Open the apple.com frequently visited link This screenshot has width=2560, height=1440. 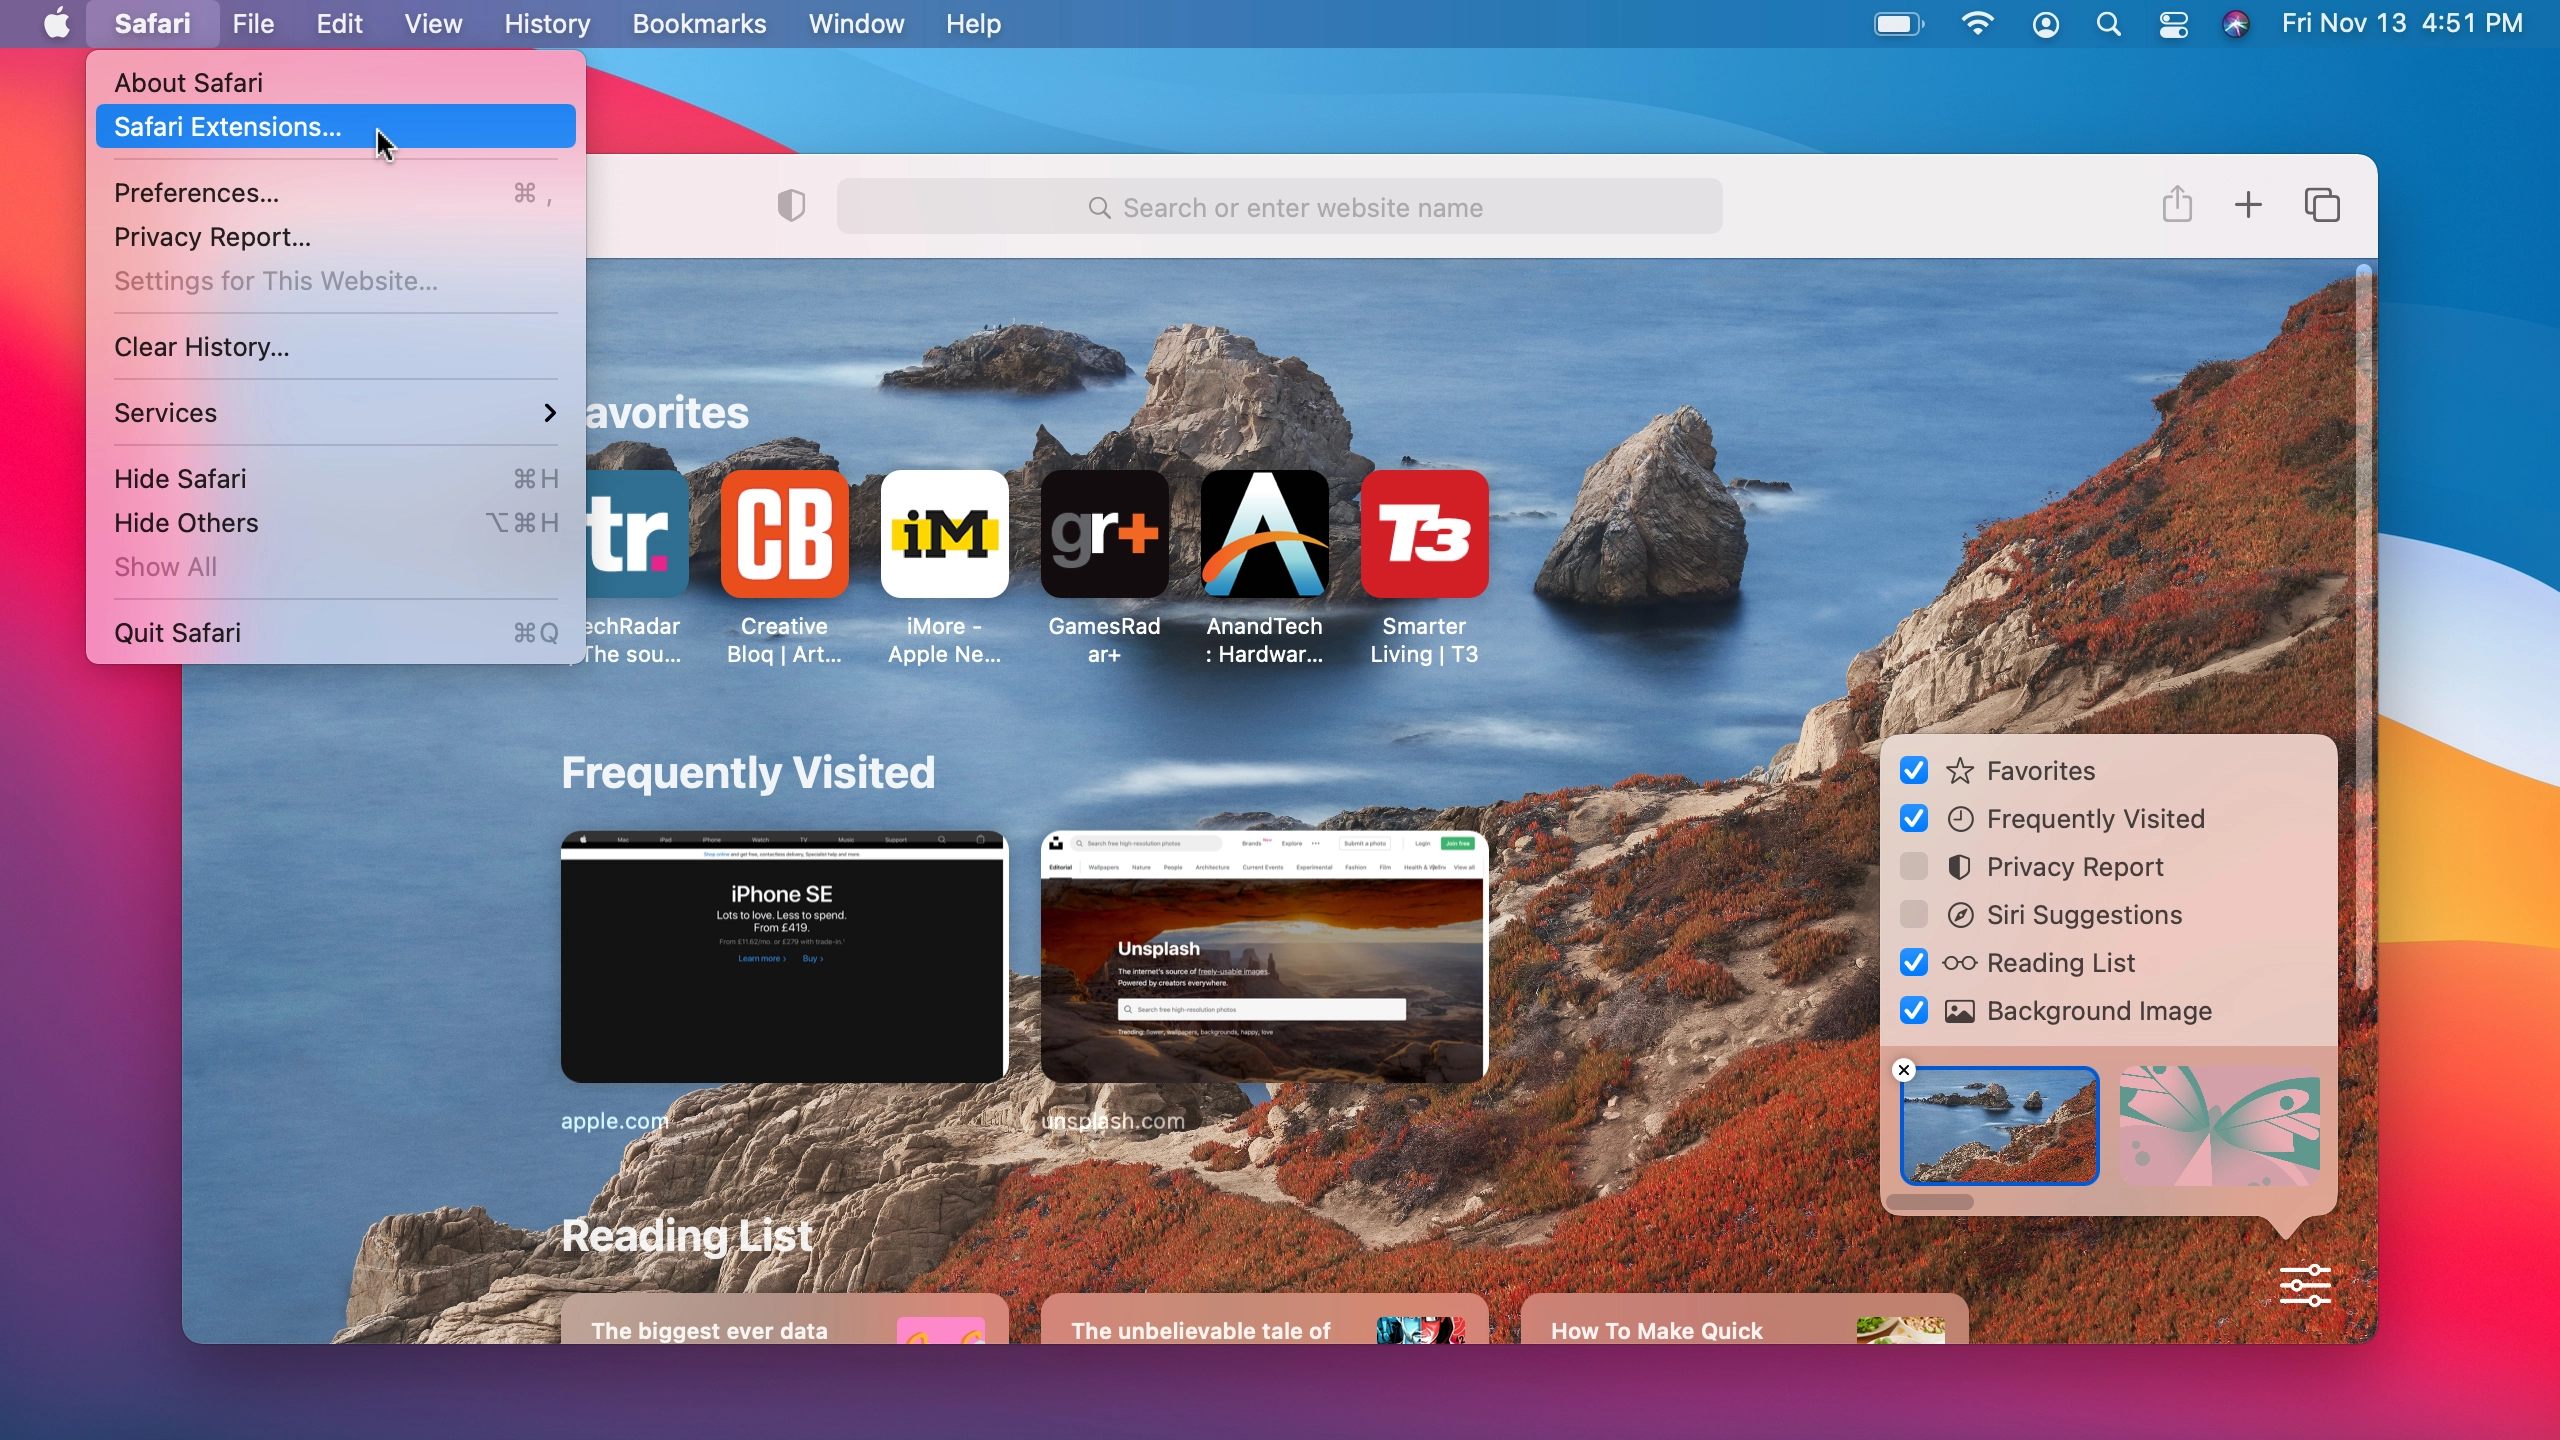615,1121
